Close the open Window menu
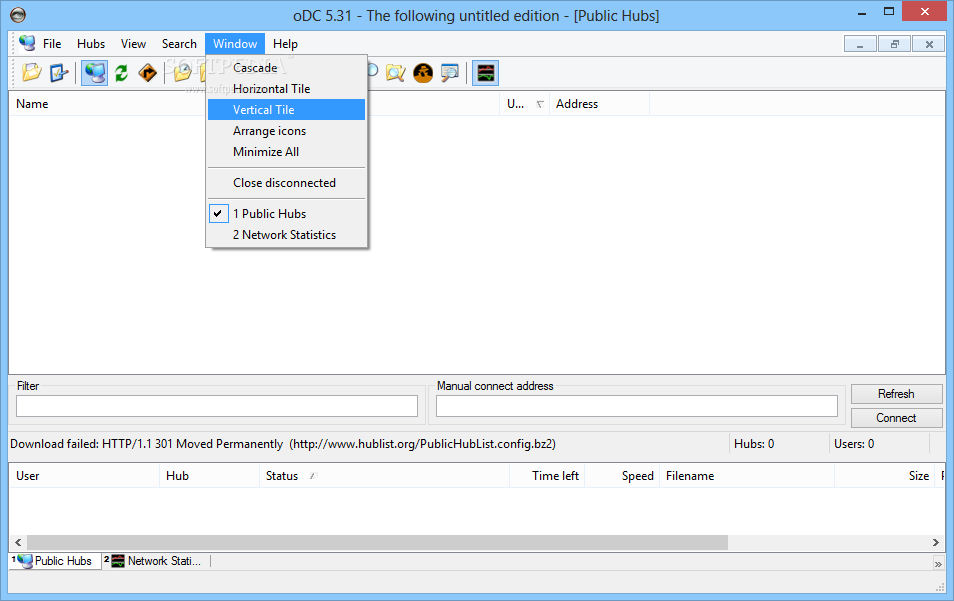Image resolution: width=954 pixels, height=601 pixels. (235, 44)
